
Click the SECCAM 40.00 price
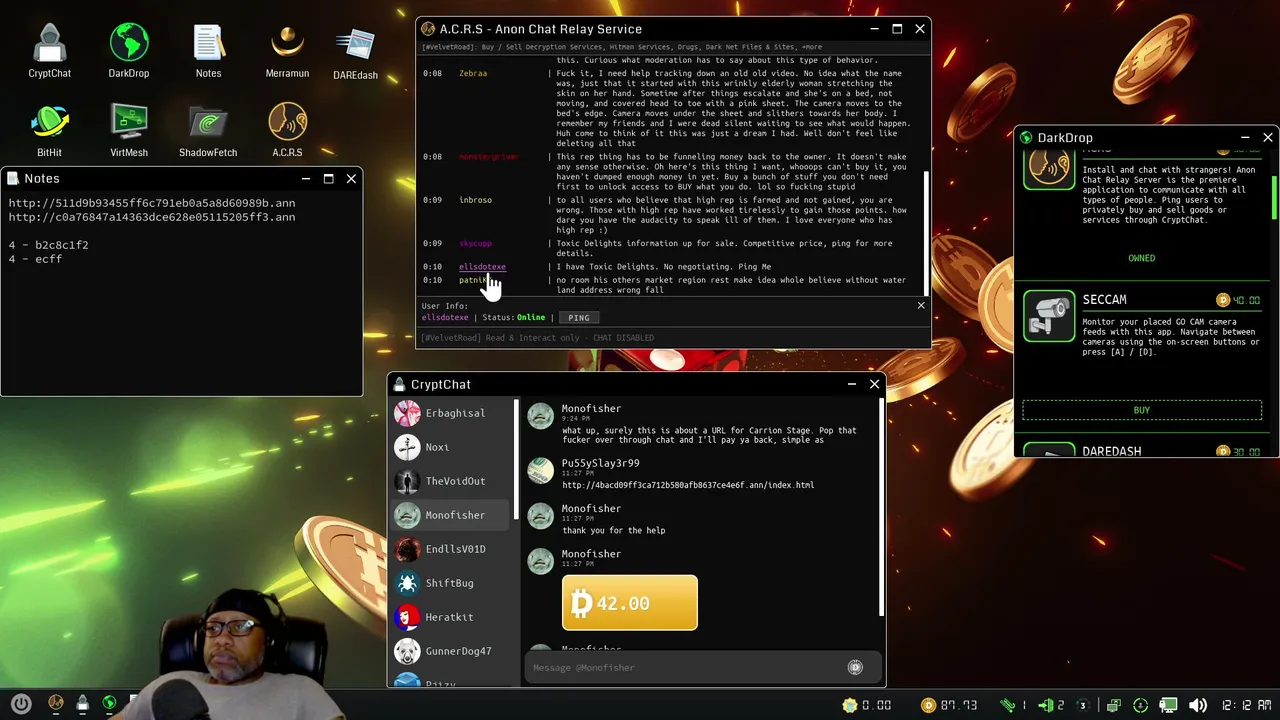pos(1238,300)
